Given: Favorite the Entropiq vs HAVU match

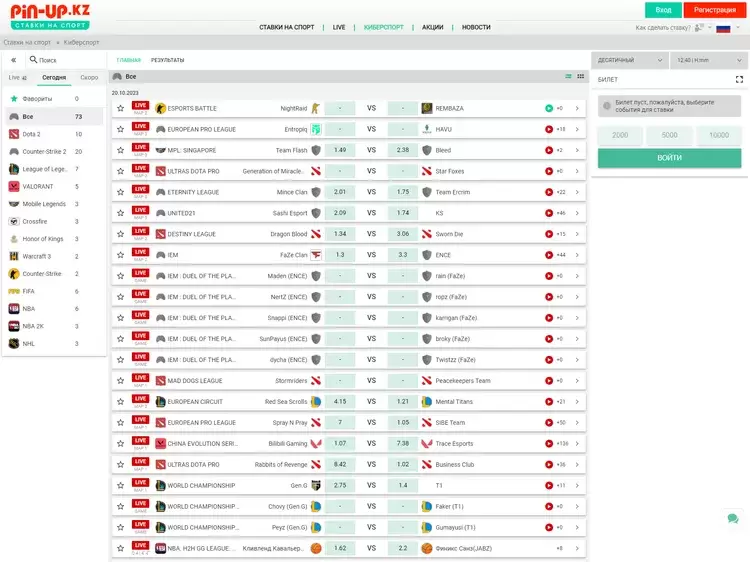Looking at the screenshot, I should pyautogui.click(x=121, y=129).
